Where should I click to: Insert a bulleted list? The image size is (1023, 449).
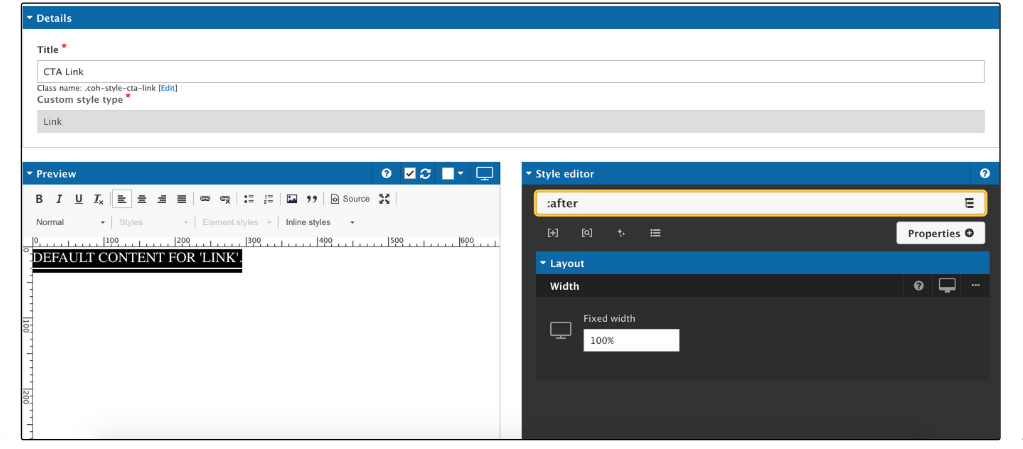(x=249, y=199)
